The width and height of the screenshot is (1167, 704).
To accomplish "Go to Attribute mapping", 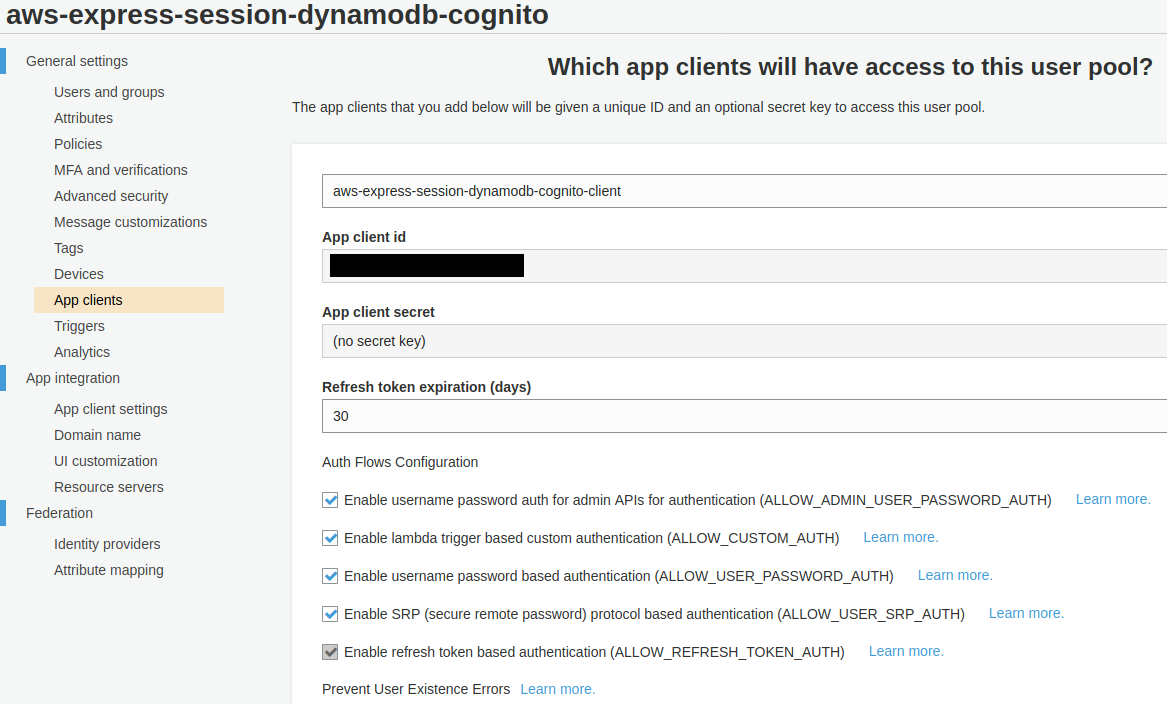I will (x=109, y=570).
